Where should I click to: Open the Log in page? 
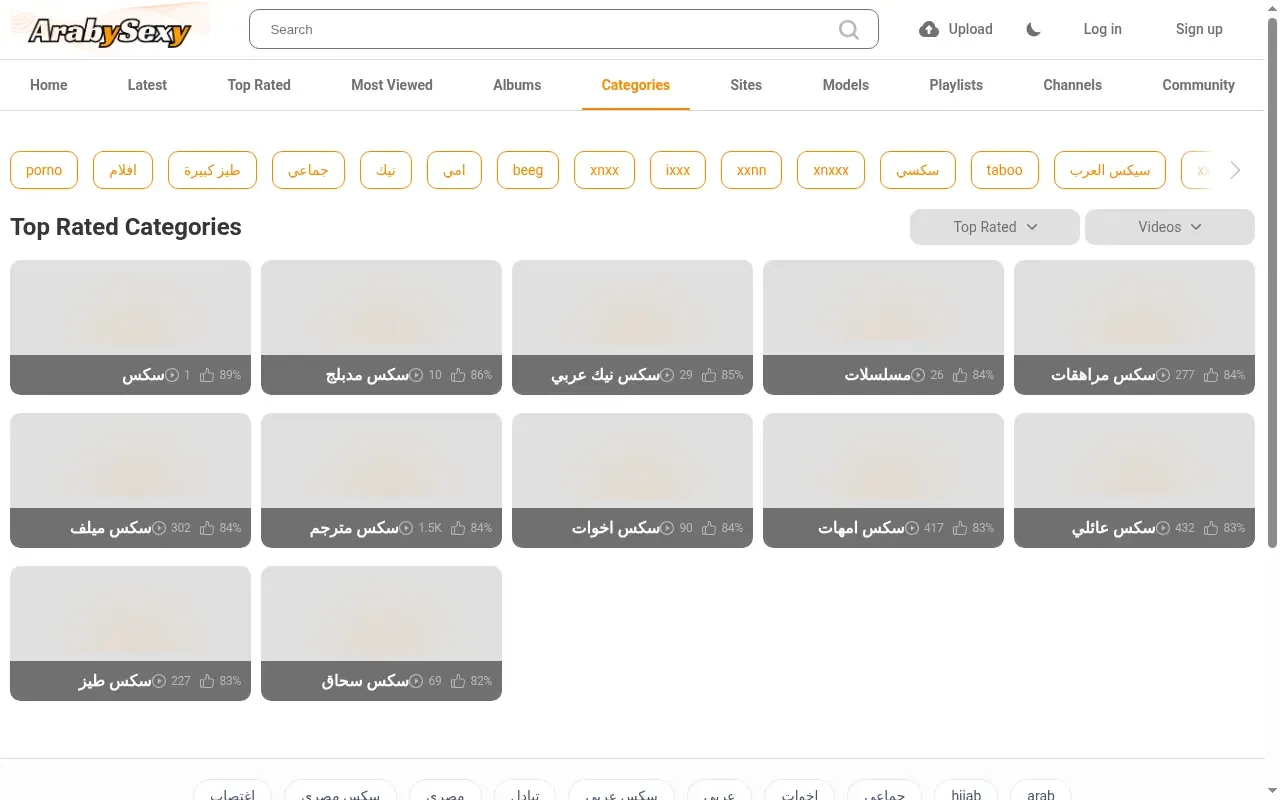click(x=1102, y=29)
